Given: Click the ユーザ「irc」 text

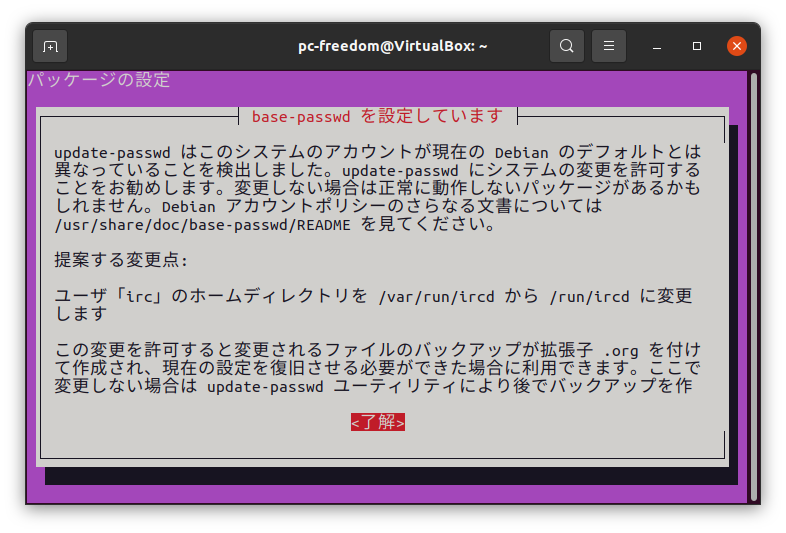Looking at the screenshot, I should (108, 296).
